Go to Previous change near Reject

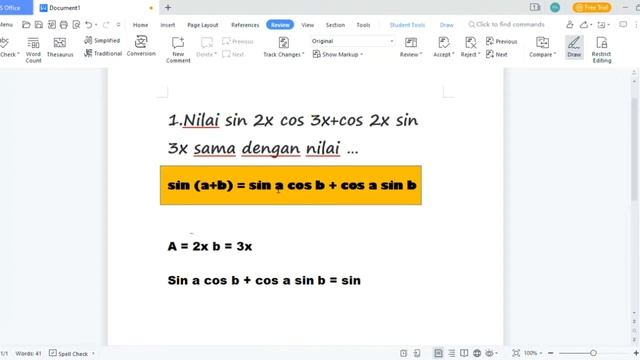point(502,41)
